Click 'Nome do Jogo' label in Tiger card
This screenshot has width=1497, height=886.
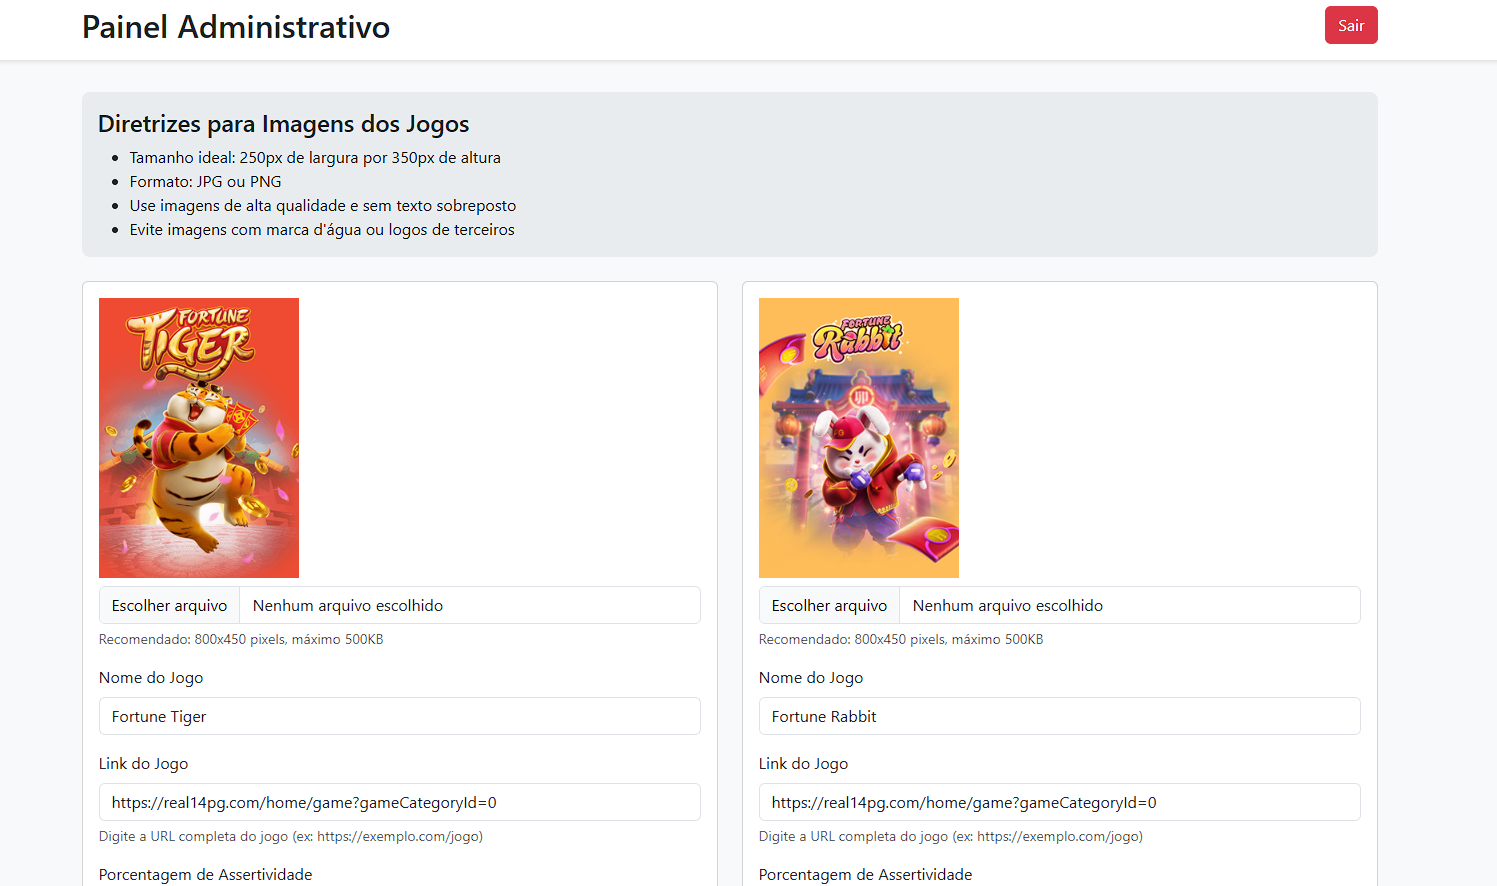click(x=151, y=678)
